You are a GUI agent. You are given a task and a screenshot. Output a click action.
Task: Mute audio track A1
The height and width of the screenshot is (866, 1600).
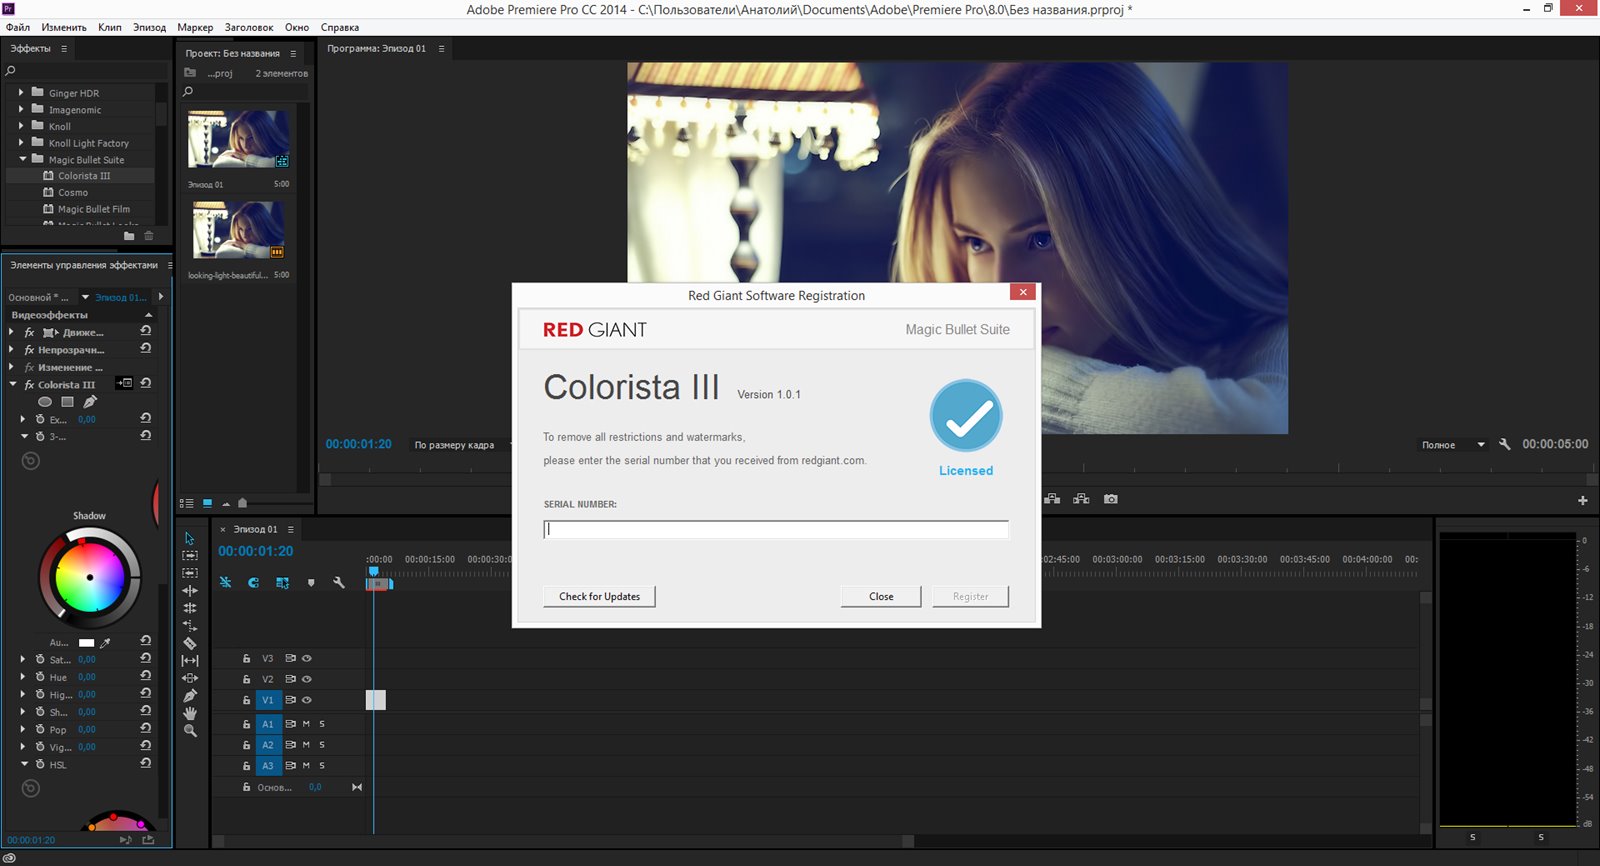coord(306,724)
